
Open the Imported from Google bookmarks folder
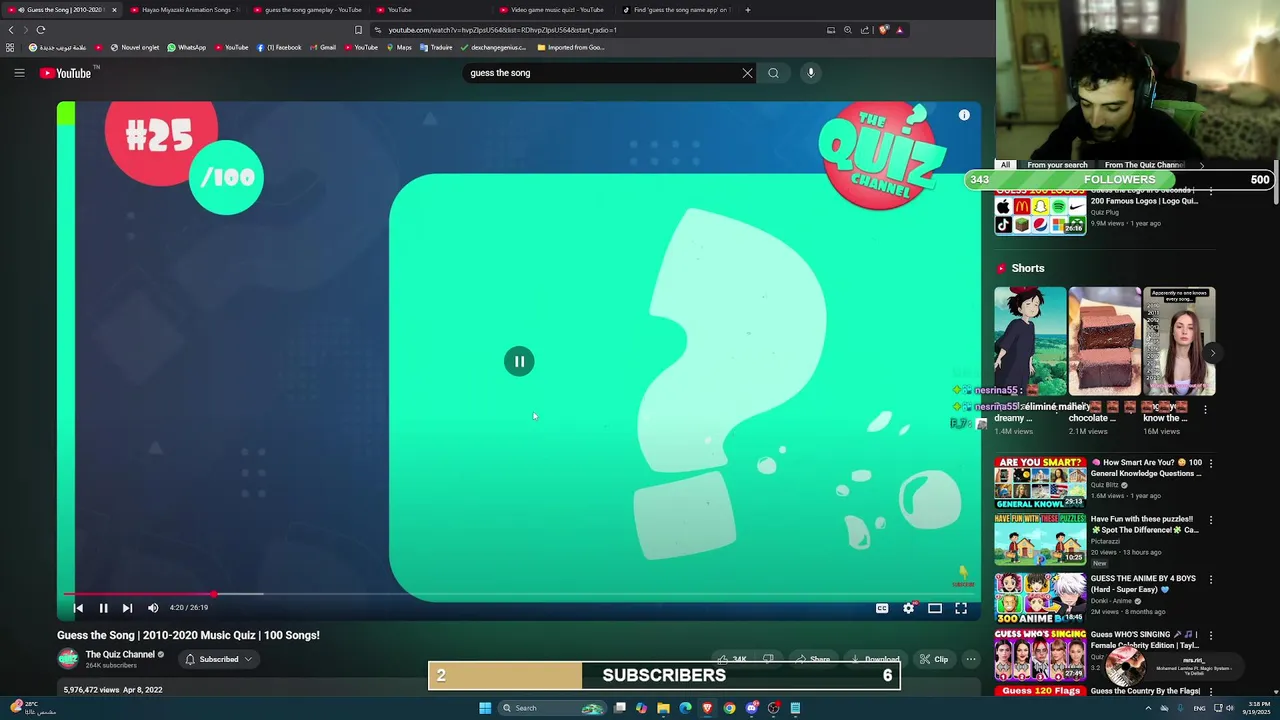click(x=571, y=47)
